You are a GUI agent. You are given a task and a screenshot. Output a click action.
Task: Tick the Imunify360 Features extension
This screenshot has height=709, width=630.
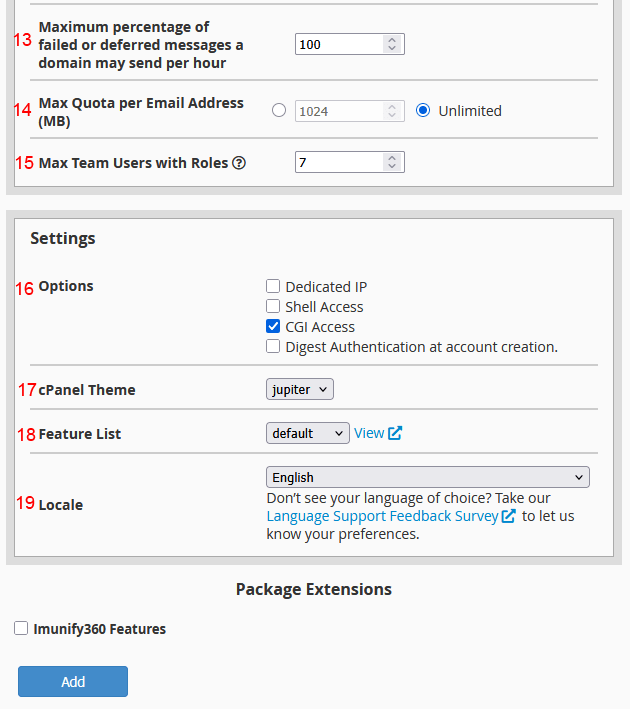21,629
